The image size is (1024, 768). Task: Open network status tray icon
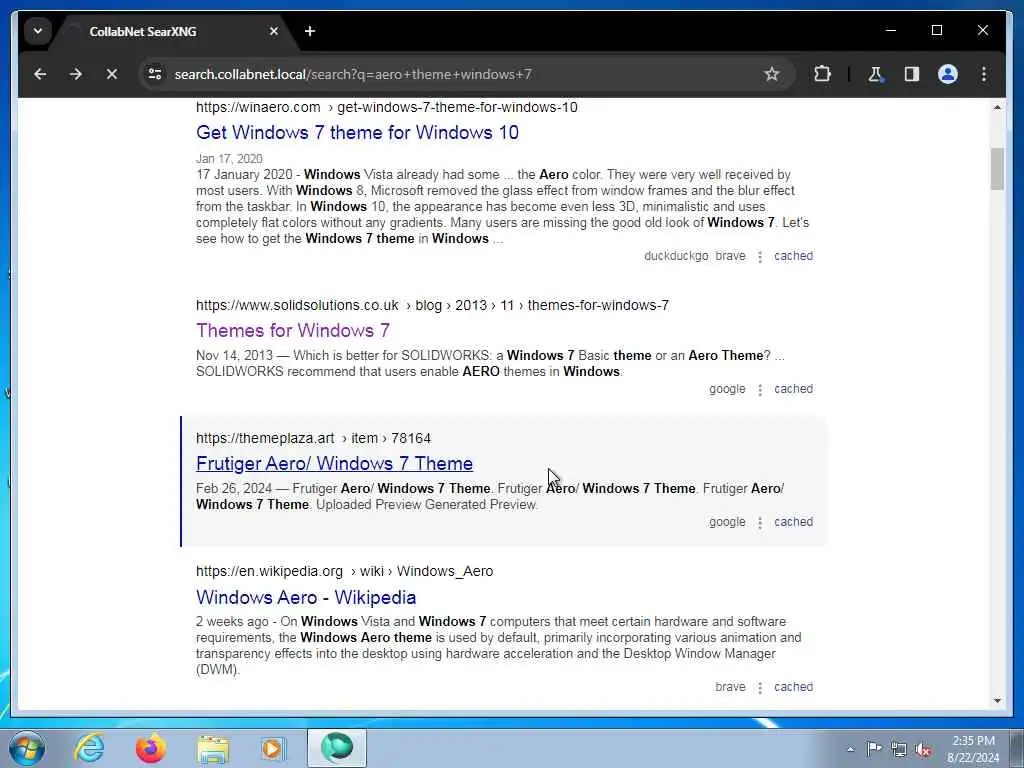pos(899,749)
